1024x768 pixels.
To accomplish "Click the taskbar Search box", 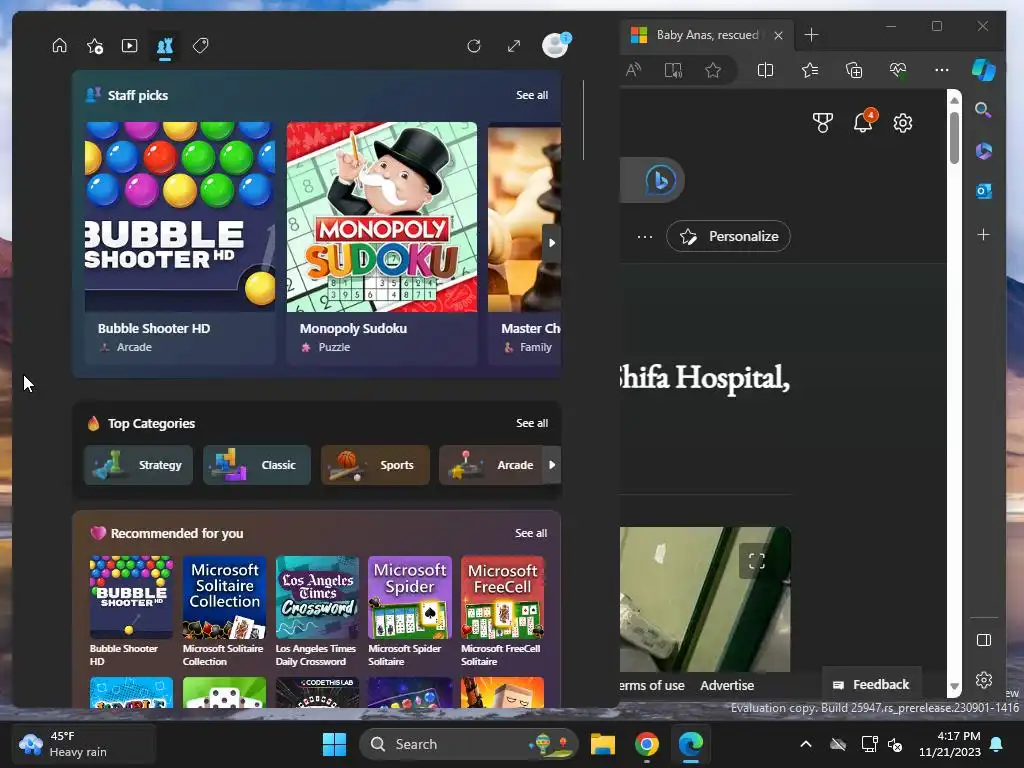I will coord(469,744).
